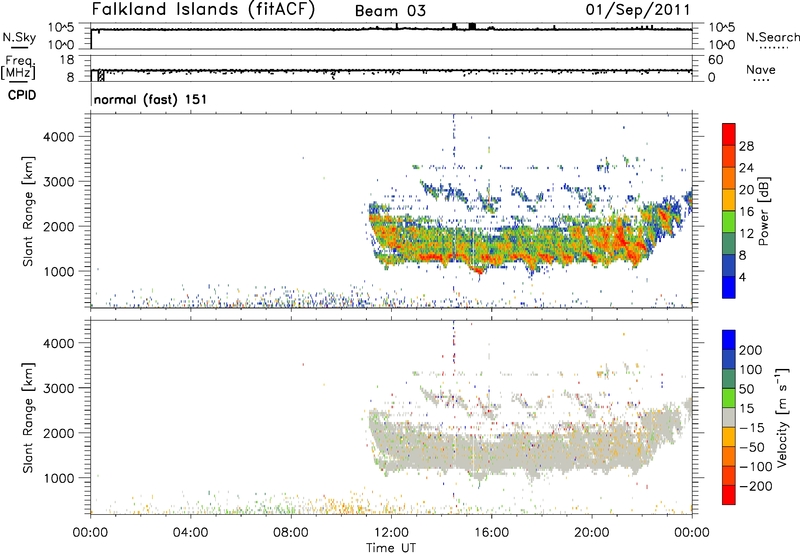Screen dimensions: 800x554
Task: Click the blue bottom segment of Power colorbar
Action: click(729, 287)
